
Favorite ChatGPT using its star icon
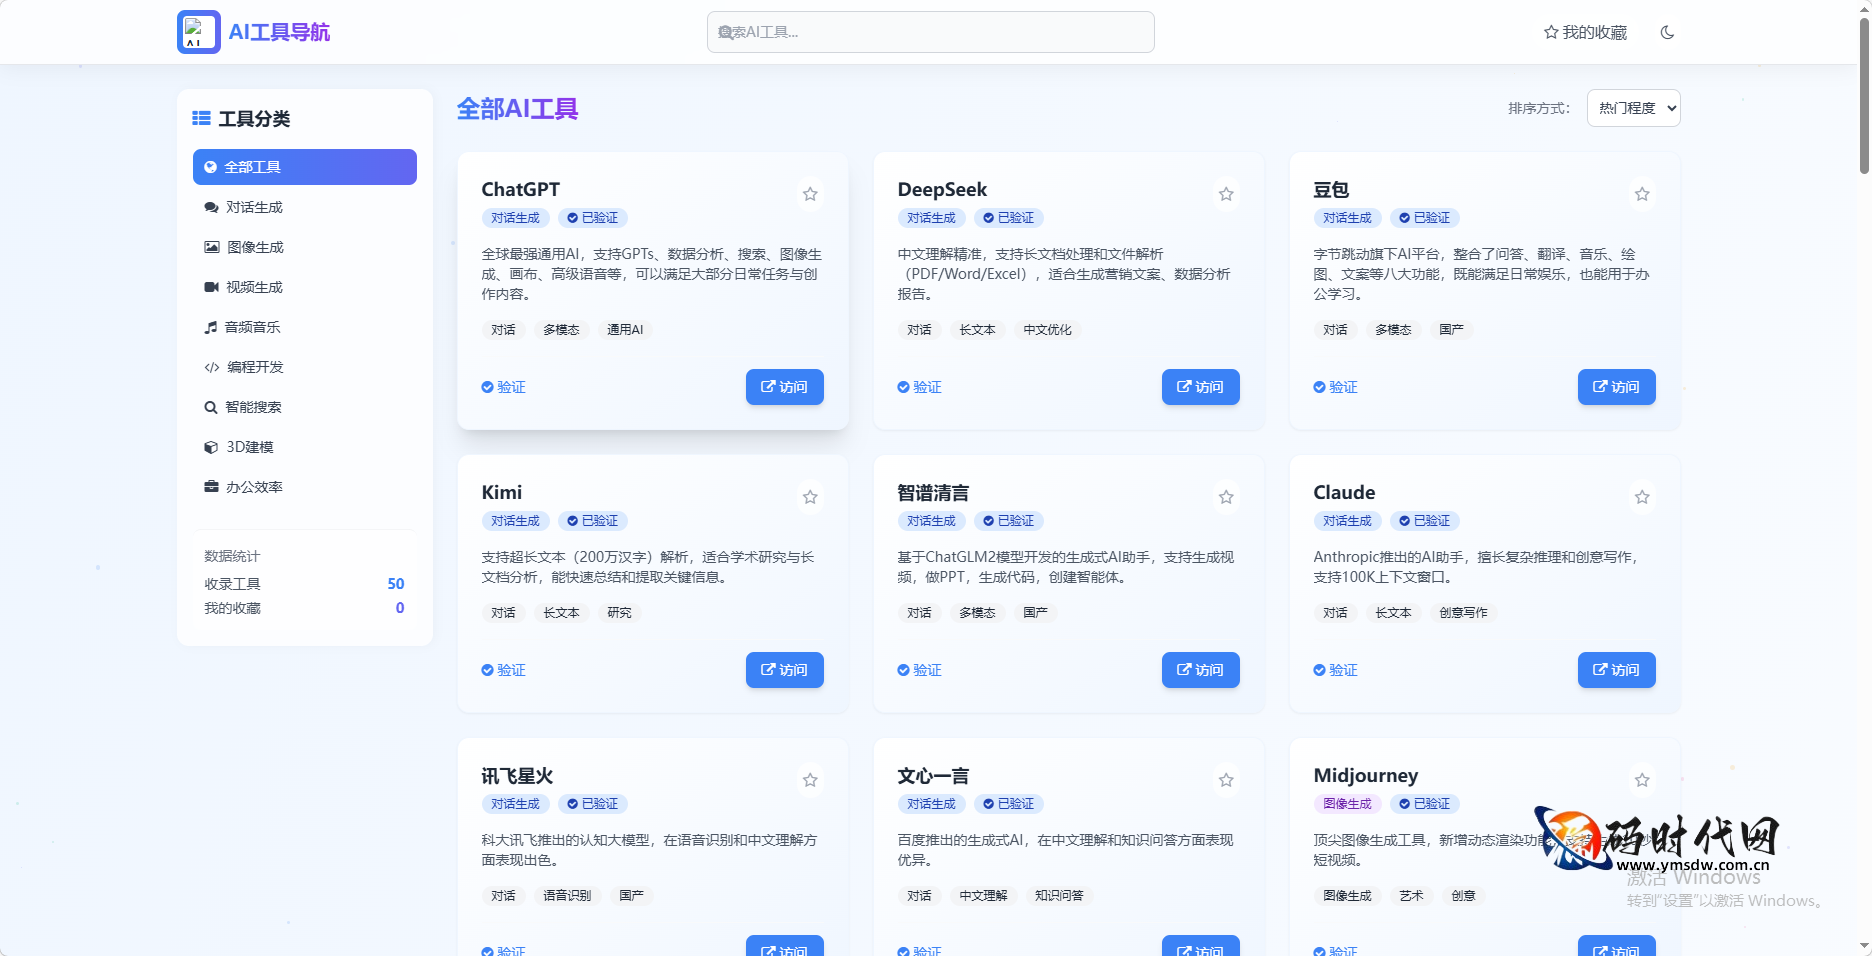(x=810, y=194)
